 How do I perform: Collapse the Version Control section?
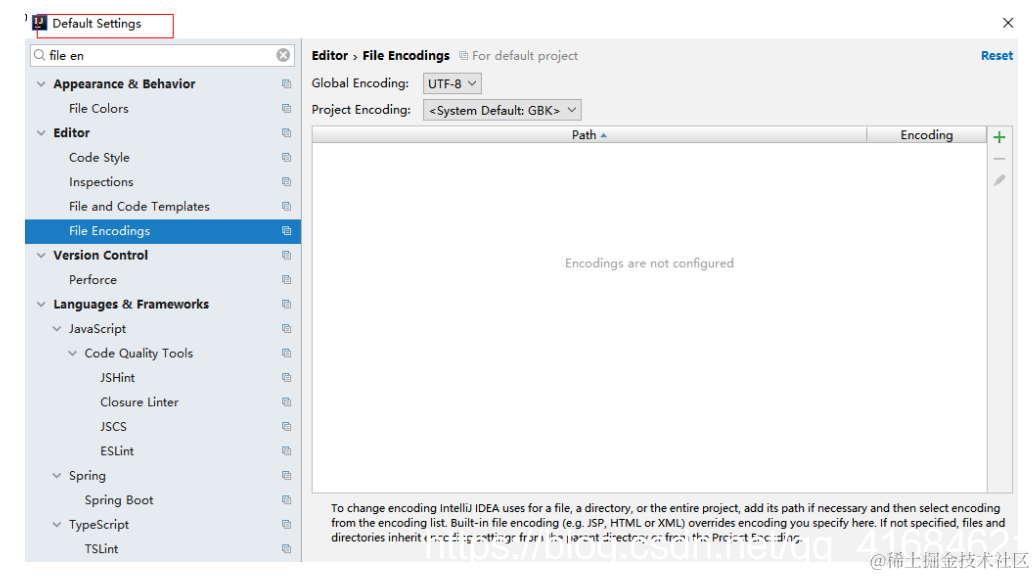tap(41, 255)
